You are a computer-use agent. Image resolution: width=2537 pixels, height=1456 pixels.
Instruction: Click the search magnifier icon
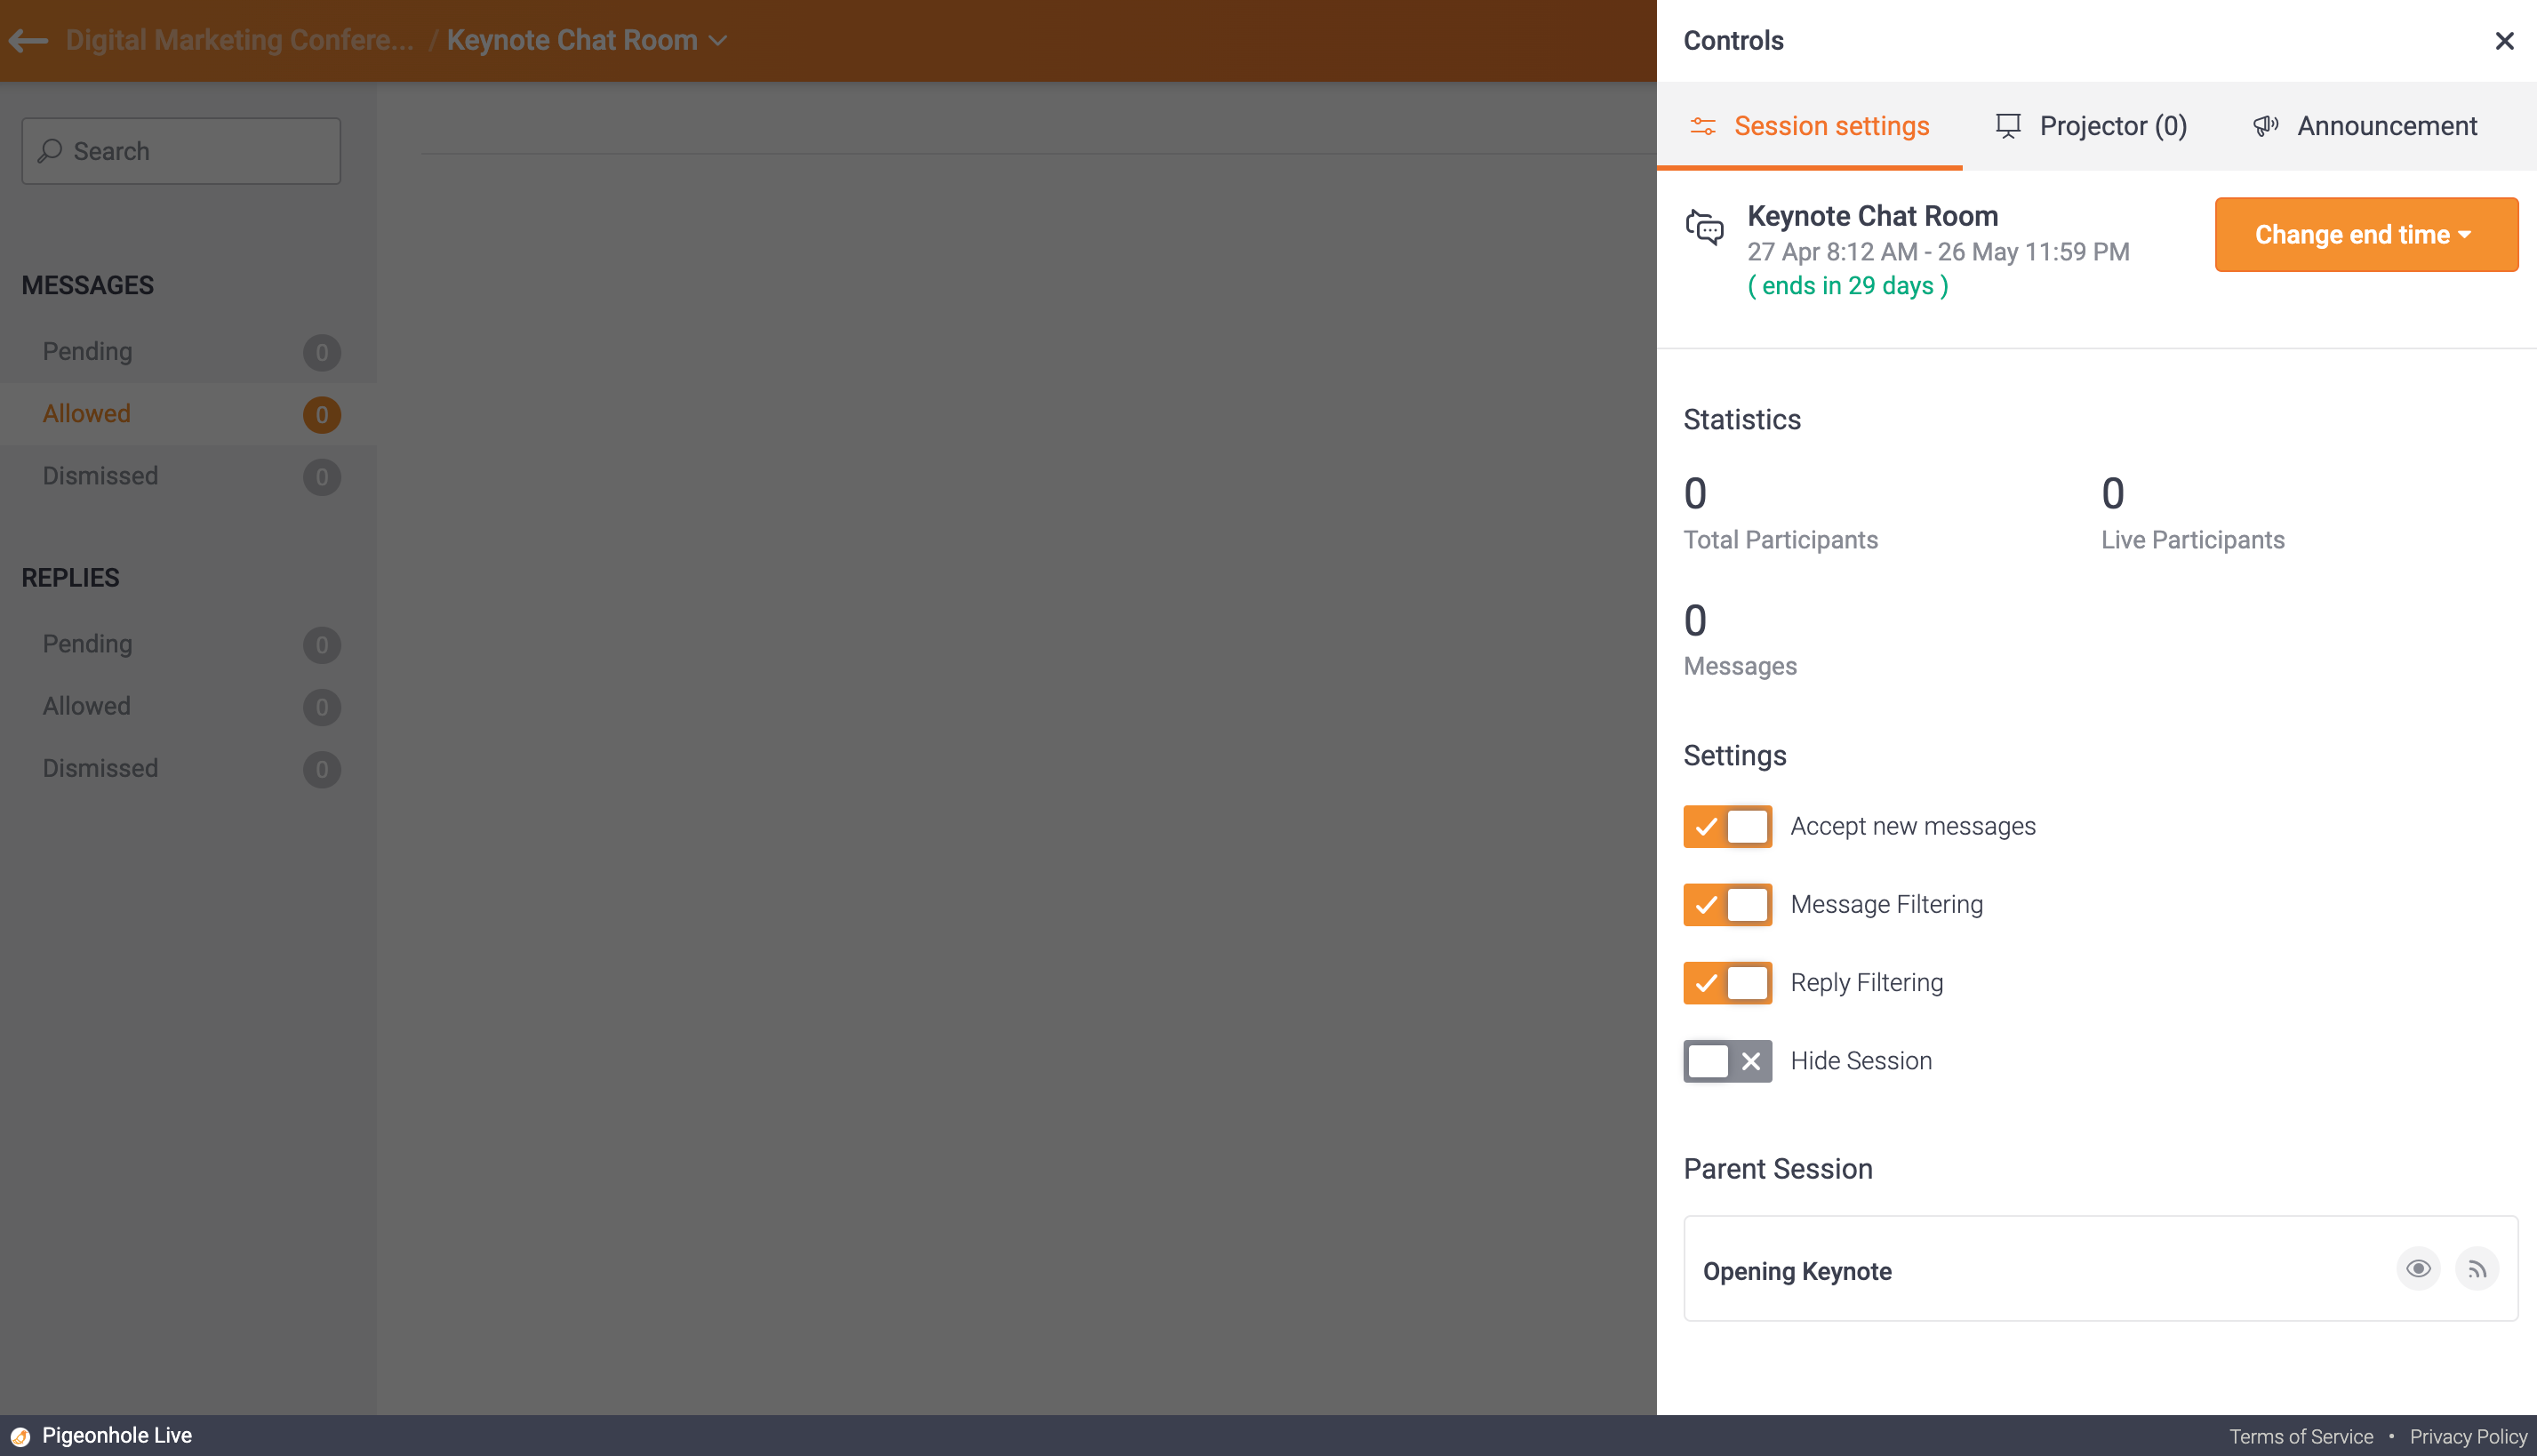(50, 151)
